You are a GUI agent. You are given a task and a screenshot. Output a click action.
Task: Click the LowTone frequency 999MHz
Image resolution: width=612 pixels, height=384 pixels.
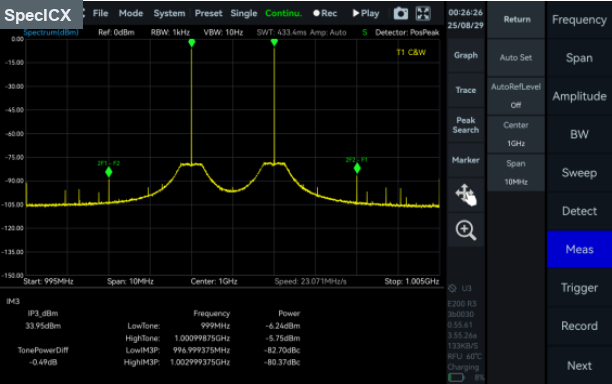215,326
